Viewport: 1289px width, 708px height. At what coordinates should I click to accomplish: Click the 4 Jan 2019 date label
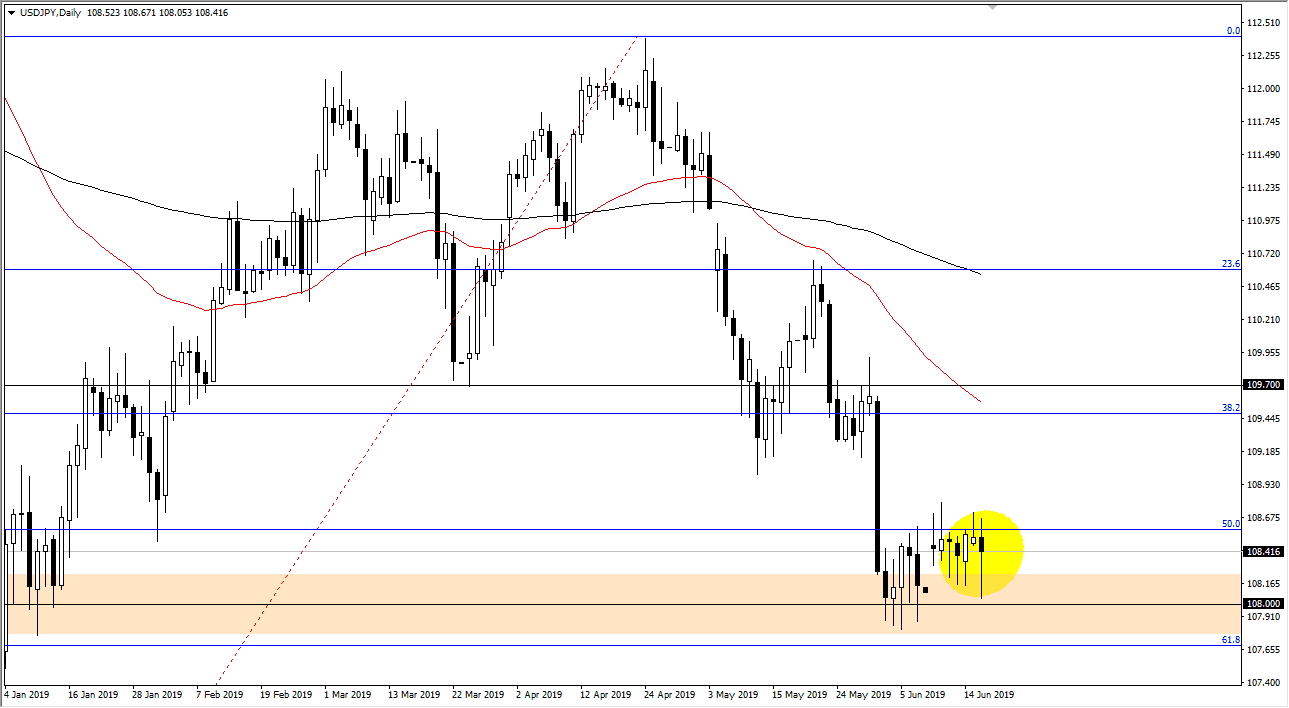pyautogui.click(x=26, y=693)
